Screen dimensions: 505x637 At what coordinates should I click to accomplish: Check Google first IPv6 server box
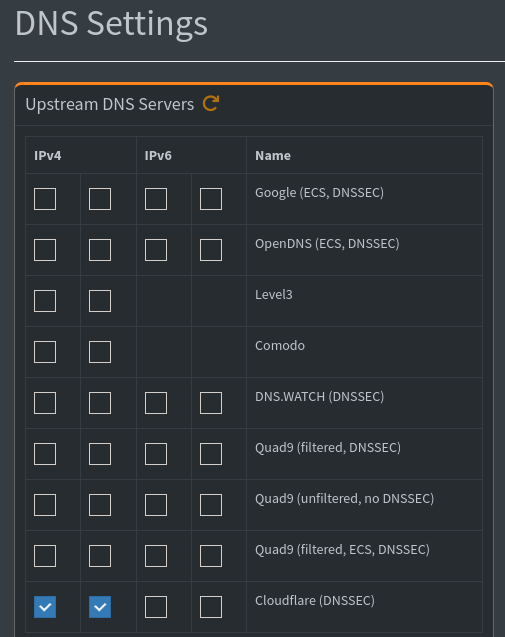(156, 199)
